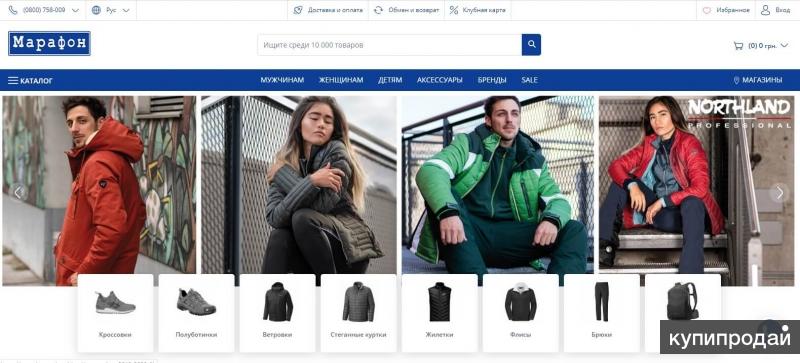The image size is (800, 363).
Task: Click the Марафон logo
Action: pos(49,43)
